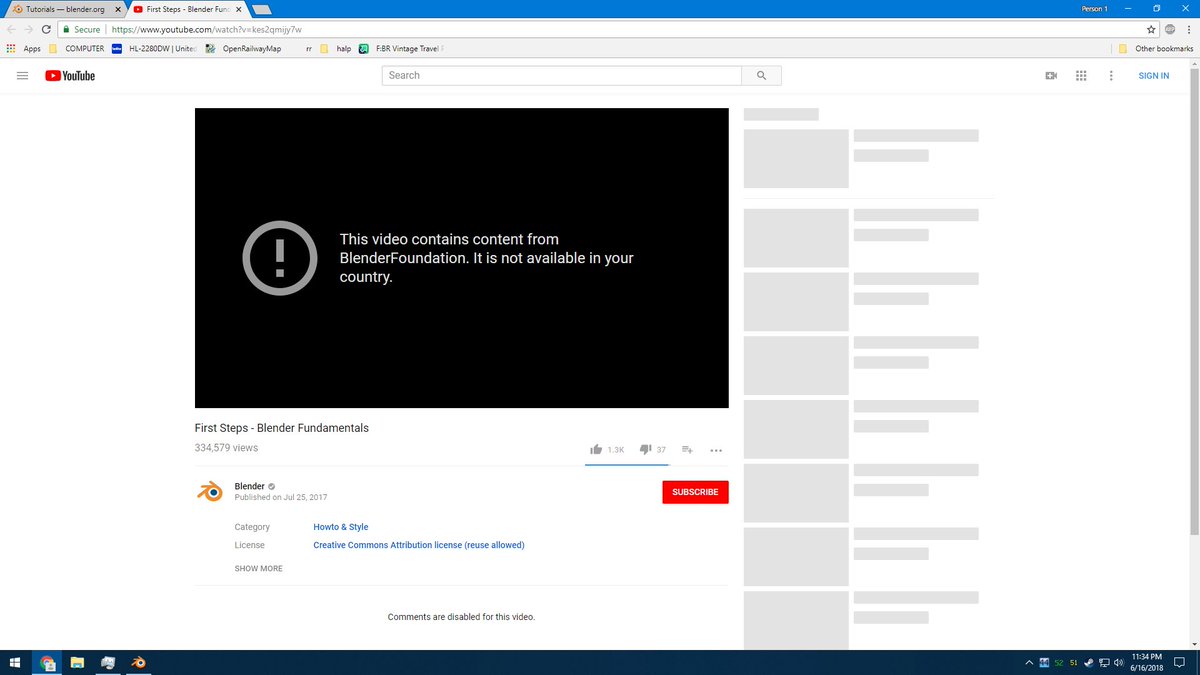Open the YouTube apps grid icon
The width and height of the screenshot is (1200, 675).
point(1081,75)
